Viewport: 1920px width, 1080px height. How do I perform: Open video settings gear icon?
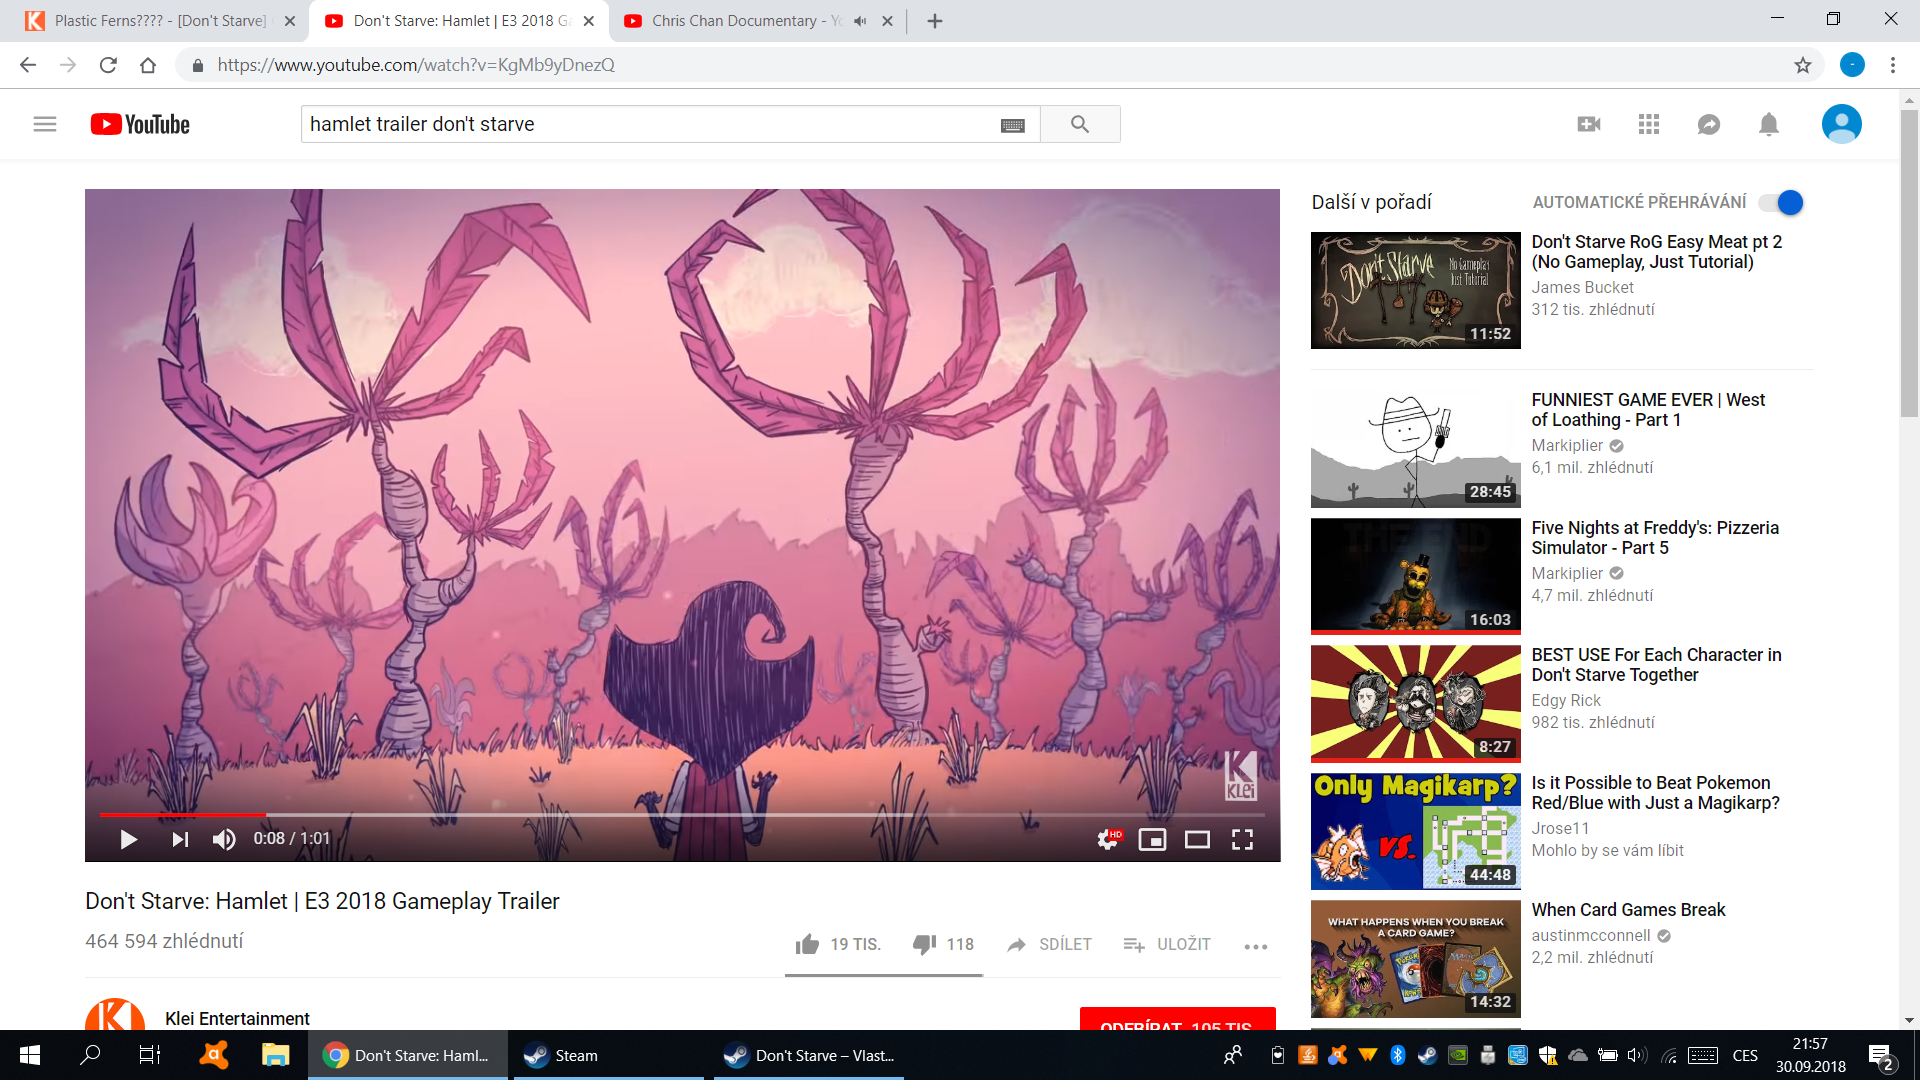click(1108, 840)
